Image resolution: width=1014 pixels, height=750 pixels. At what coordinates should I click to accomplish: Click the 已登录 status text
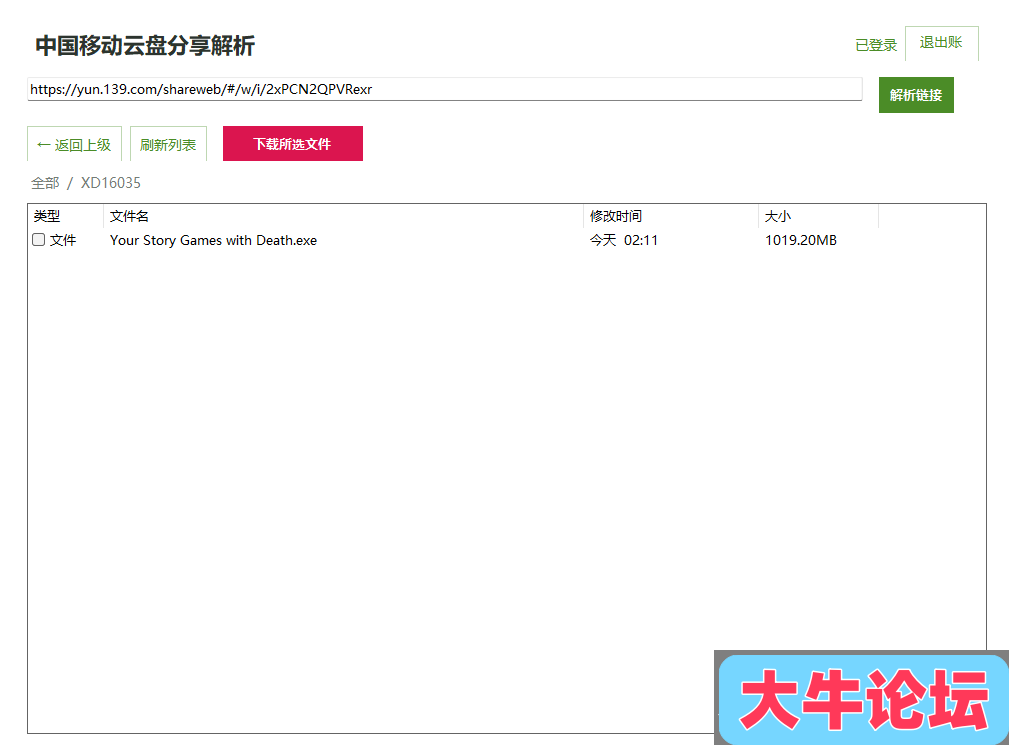click(876, 45)
